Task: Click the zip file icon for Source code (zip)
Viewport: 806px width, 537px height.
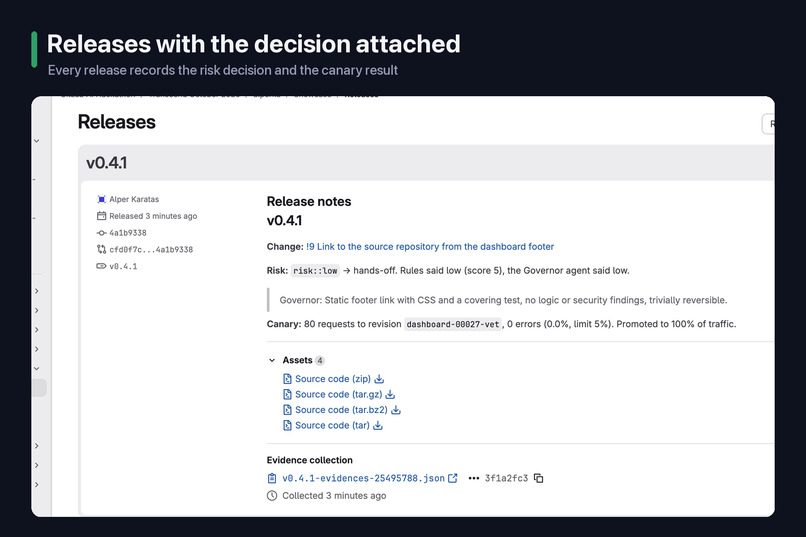Action: pos(287,379)
